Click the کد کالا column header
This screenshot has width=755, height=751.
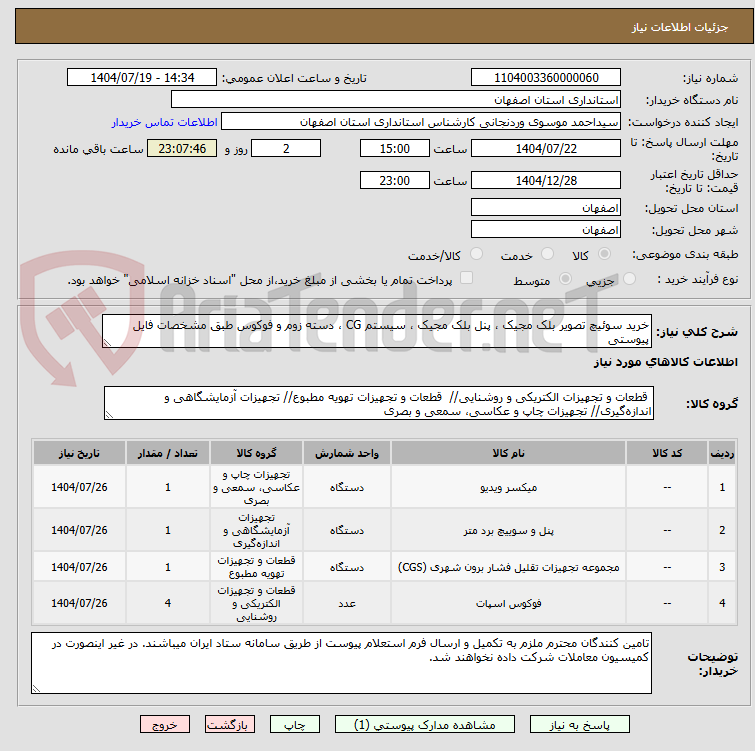tap(667, 453)
